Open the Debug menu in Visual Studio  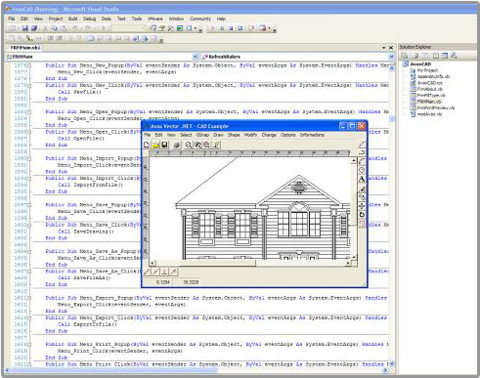pyautogui.click(x=89, y=19)
